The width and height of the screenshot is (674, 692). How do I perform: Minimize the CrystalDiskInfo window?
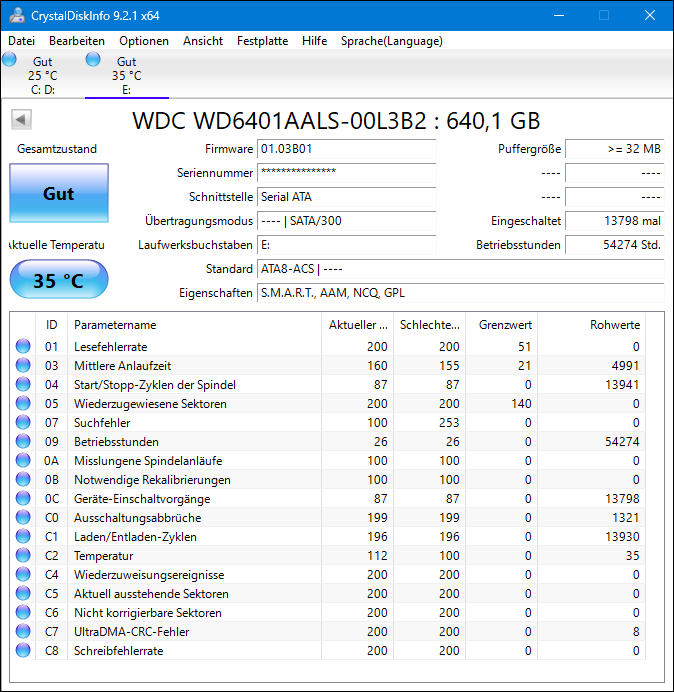click(x=559, y=15)
